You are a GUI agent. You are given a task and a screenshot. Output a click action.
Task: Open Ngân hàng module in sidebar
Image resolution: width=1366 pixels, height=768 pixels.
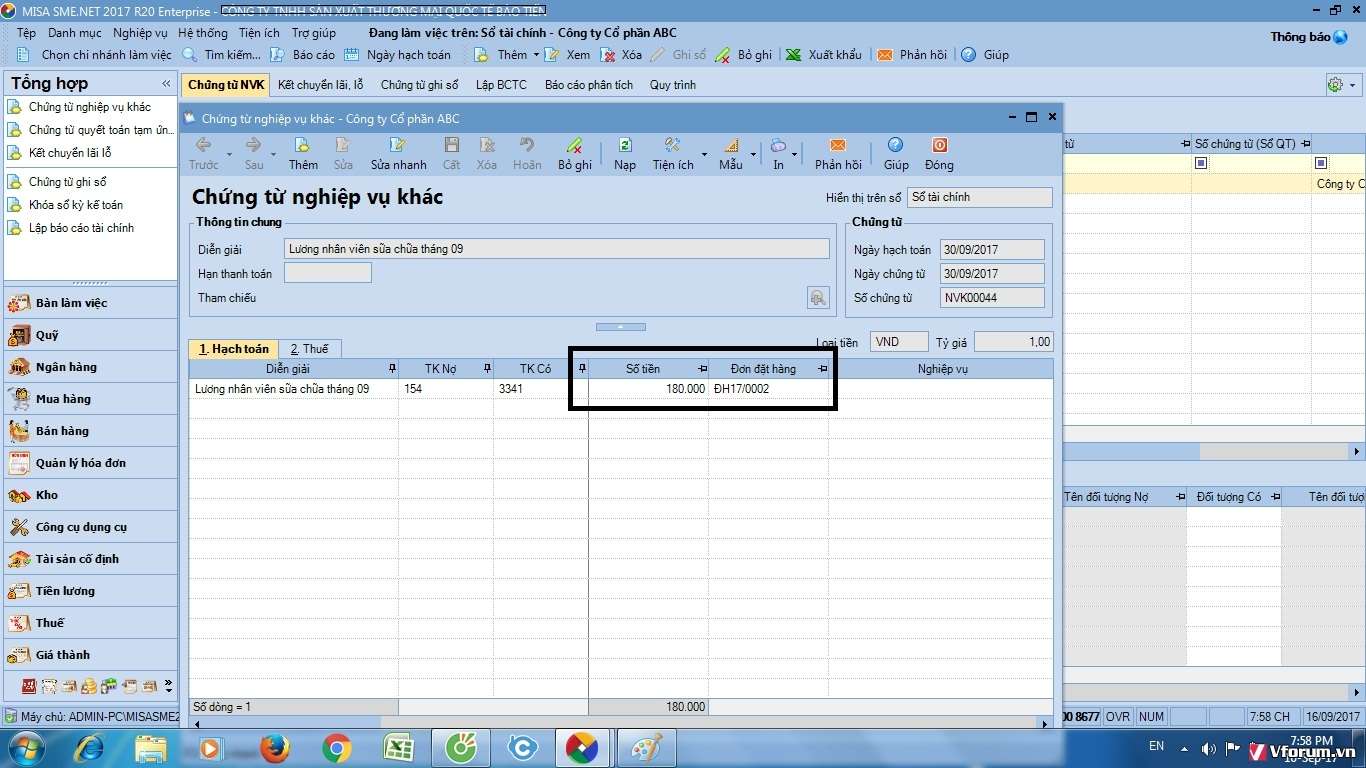click(66, 367)
